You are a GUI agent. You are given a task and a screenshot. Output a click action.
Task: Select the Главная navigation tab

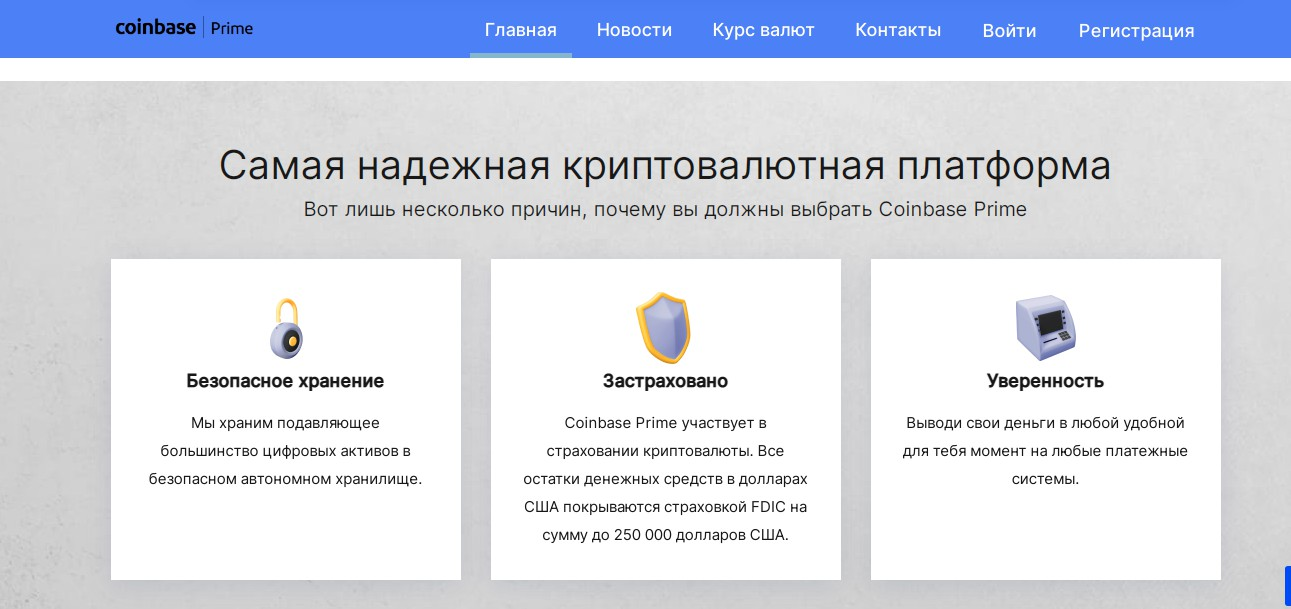pyautogui.click(x=520, y=30)
